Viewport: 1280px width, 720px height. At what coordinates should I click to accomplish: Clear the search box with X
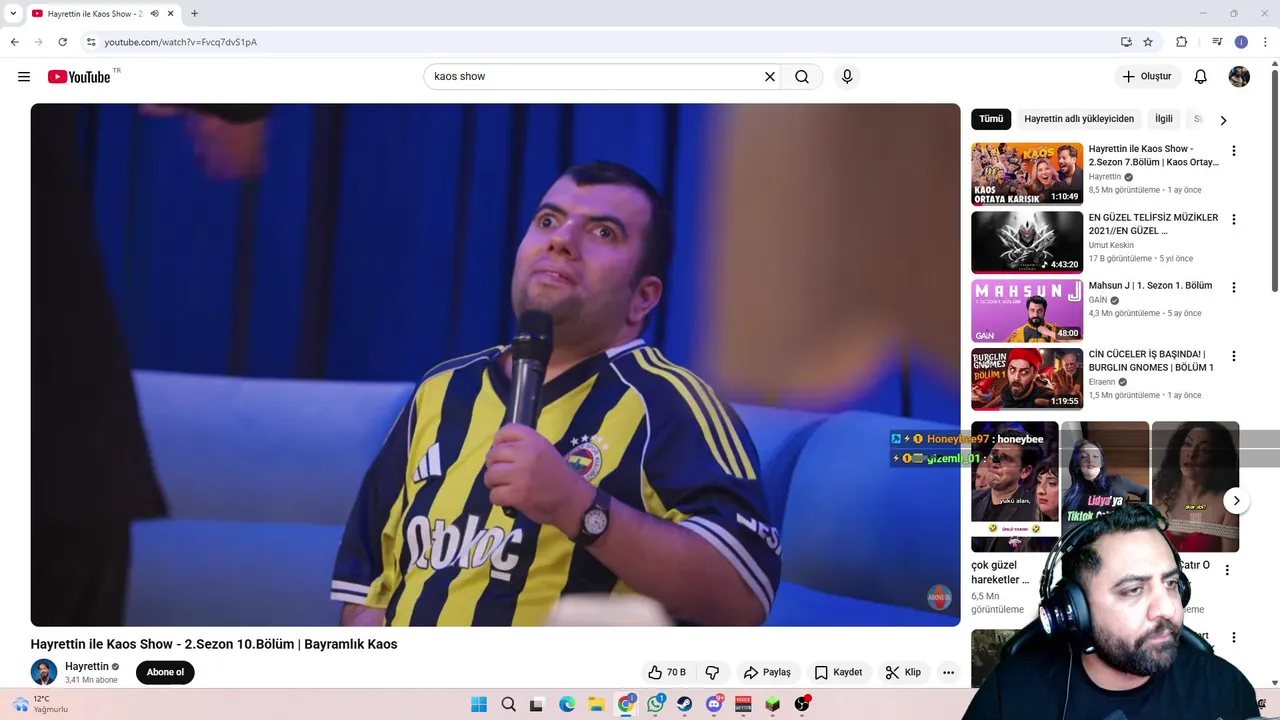pos(770,77)
